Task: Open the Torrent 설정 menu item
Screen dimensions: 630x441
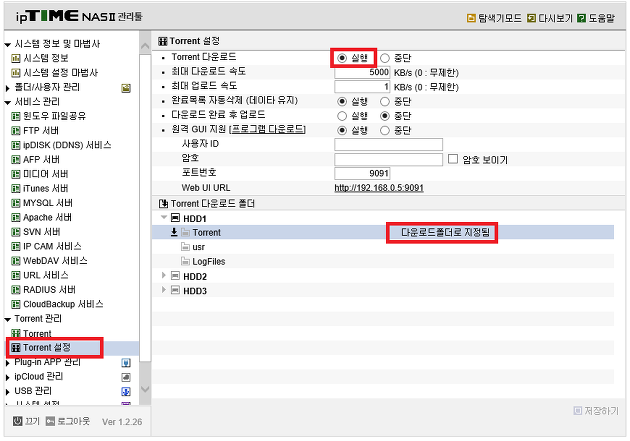Action: coord(47,348)
